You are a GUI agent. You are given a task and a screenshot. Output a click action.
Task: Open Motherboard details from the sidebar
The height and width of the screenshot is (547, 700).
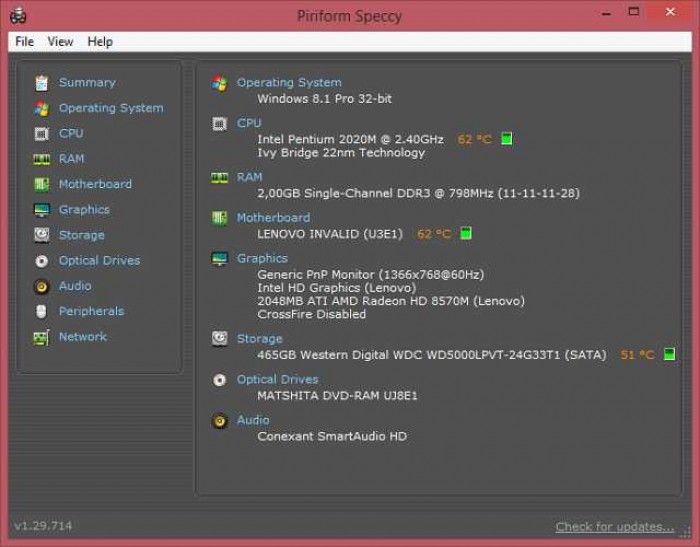pyautogui.click(x=95, y=184)
